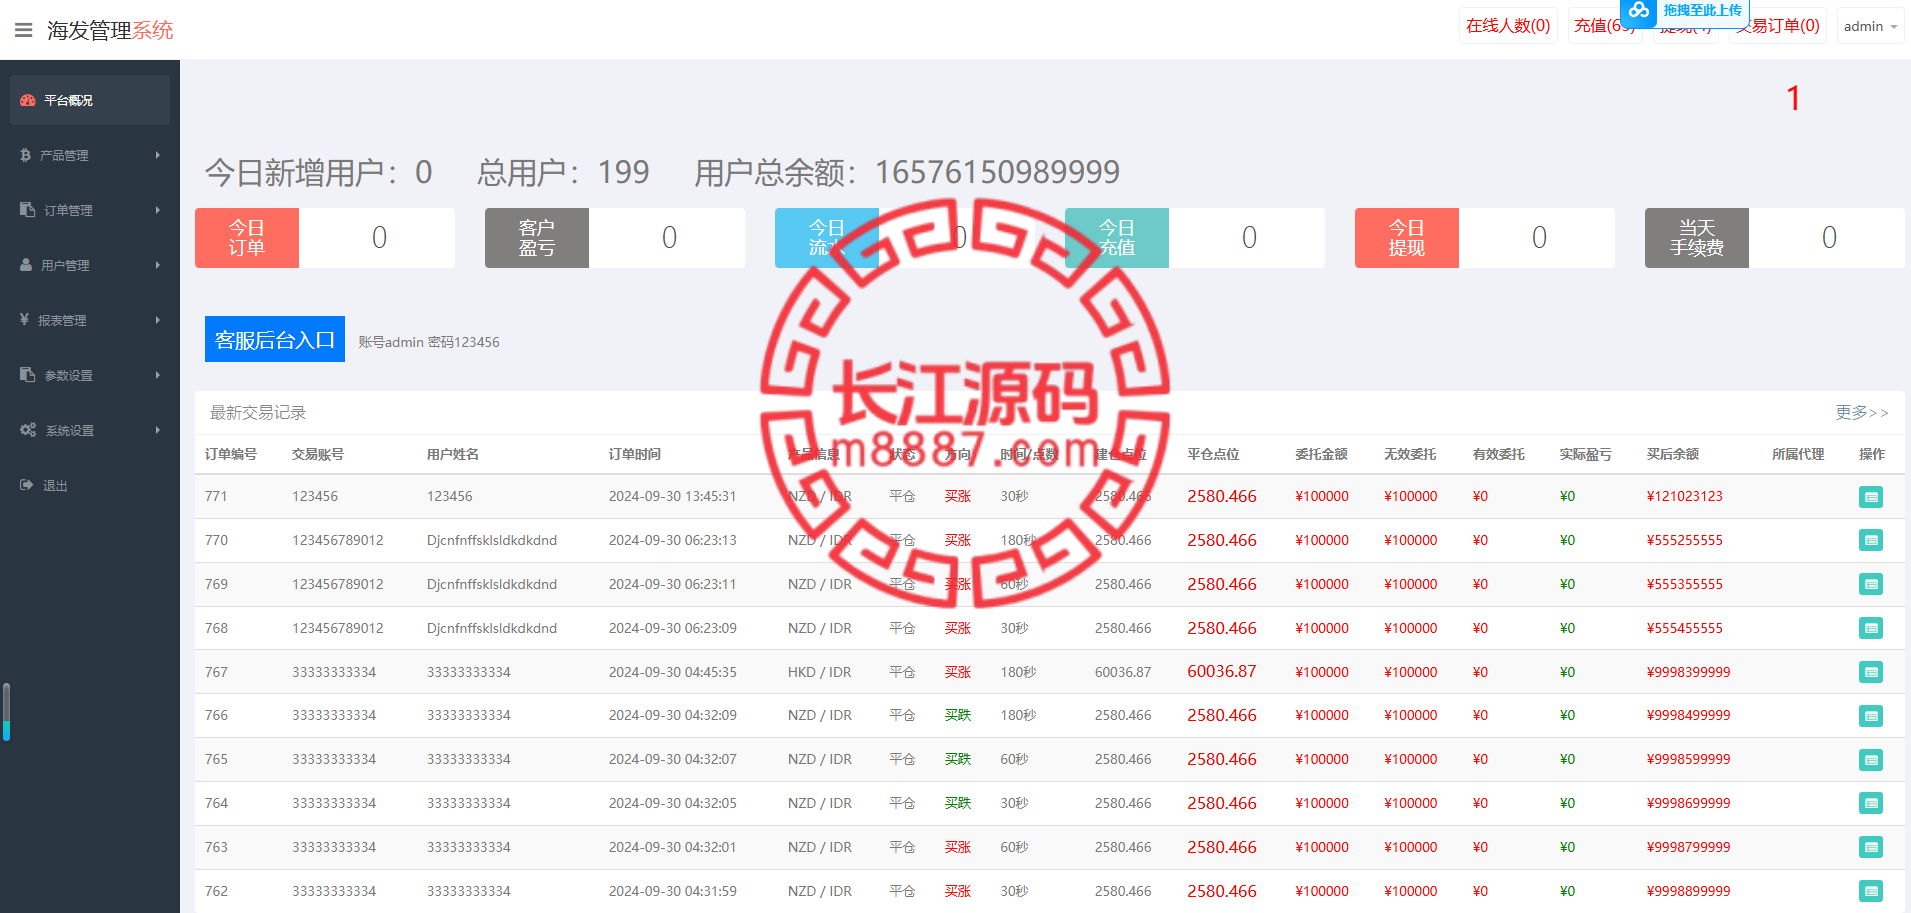This screenshot has height=913, width=1911.
Task: Click username Djcnfnffsklsldkdkdnd in row 770
Action: (492, 540)
